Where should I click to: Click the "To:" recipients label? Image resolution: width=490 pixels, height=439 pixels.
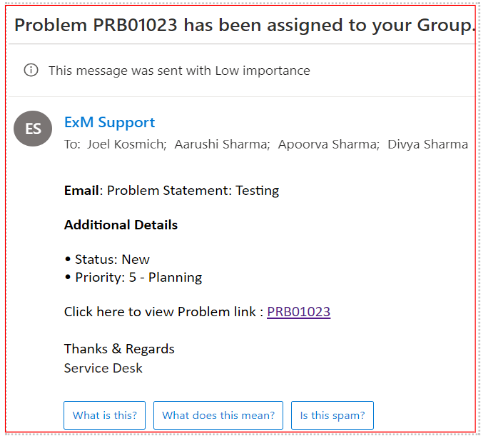point(72,144)
